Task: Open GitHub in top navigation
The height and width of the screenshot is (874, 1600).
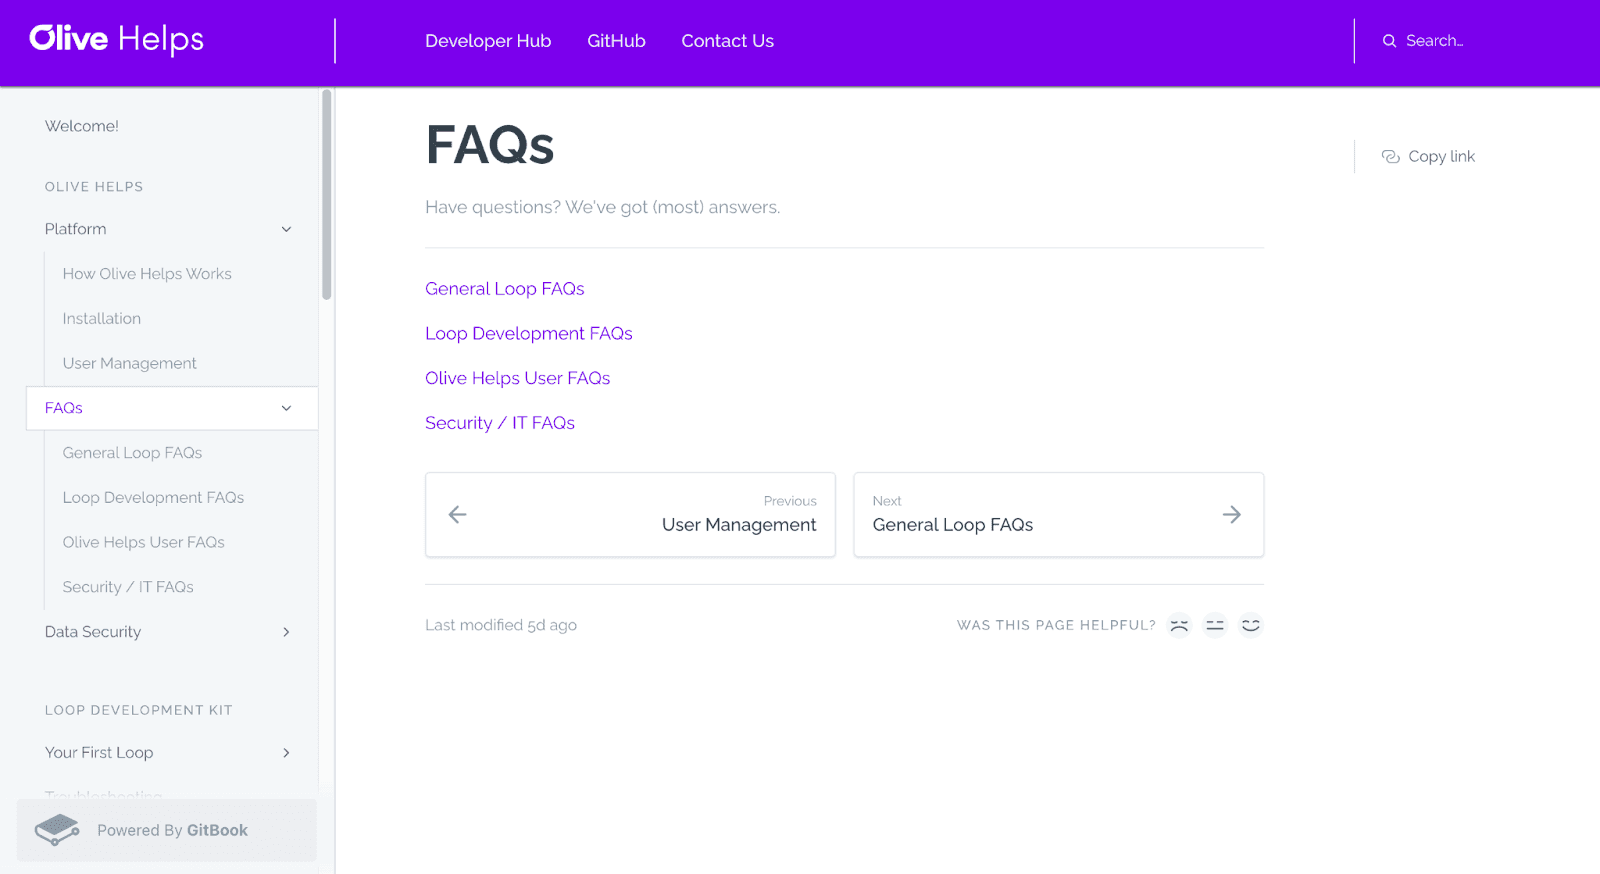Action: (x=616, y=41)
